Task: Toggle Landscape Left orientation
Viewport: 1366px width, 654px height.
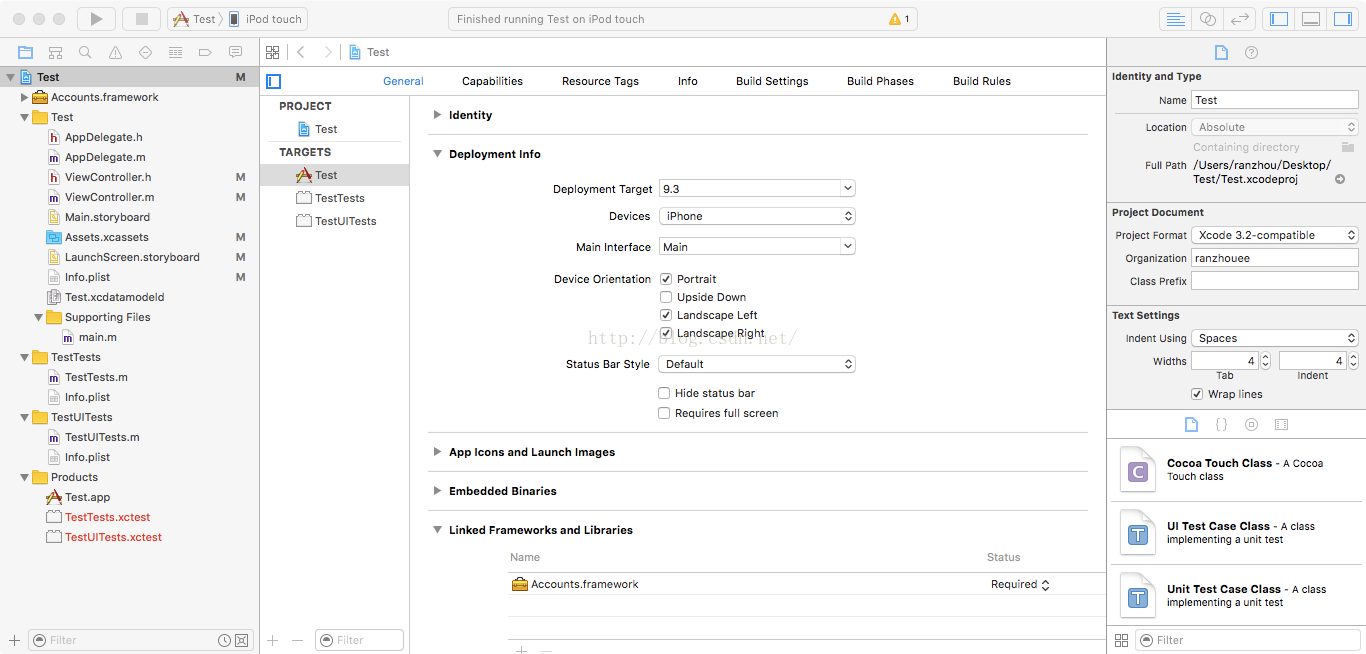Action: pyautogui.click(x=666, y=315)
